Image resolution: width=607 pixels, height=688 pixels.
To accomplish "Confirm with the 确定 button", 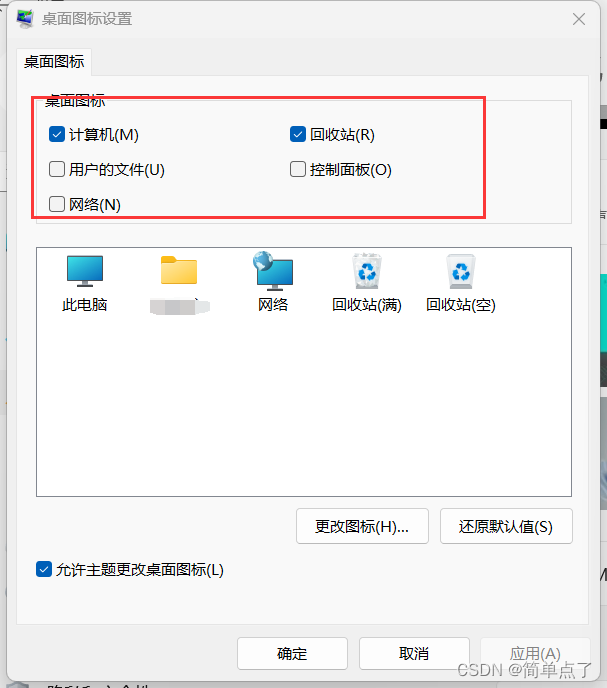I will [x=292, y=653].
